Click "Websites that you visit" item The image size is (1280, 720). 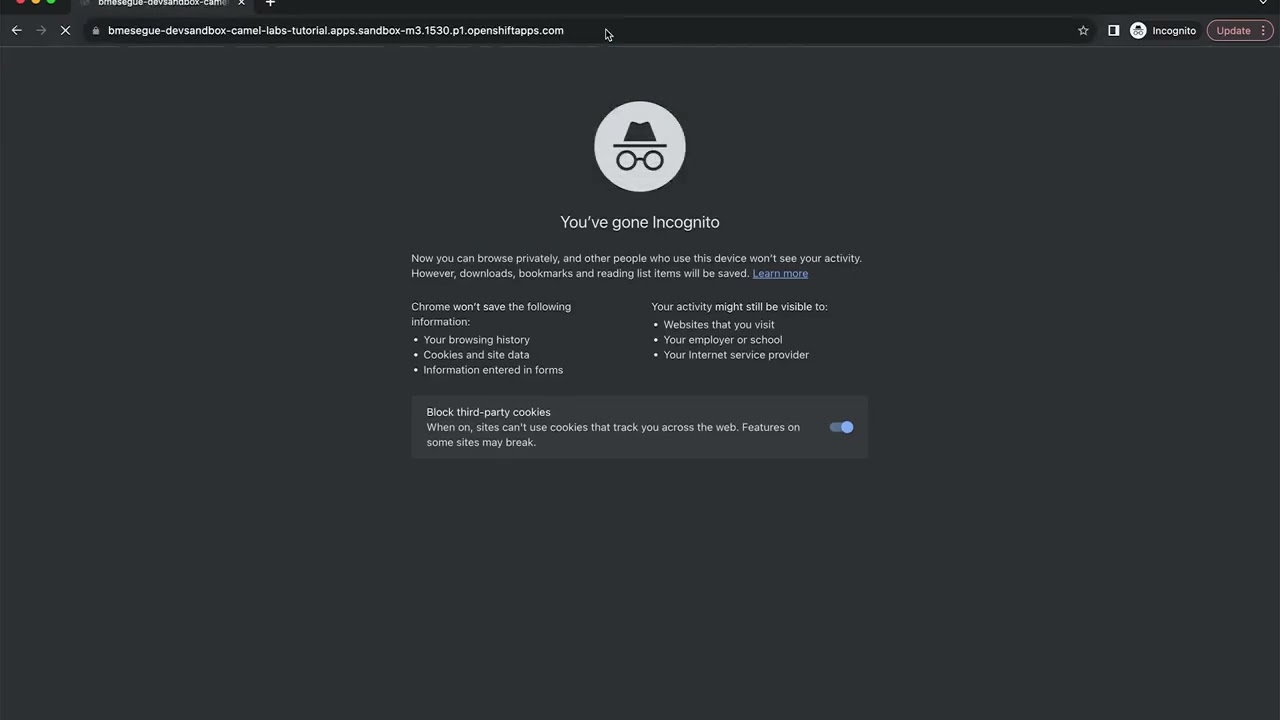click(x=719, y=325)
